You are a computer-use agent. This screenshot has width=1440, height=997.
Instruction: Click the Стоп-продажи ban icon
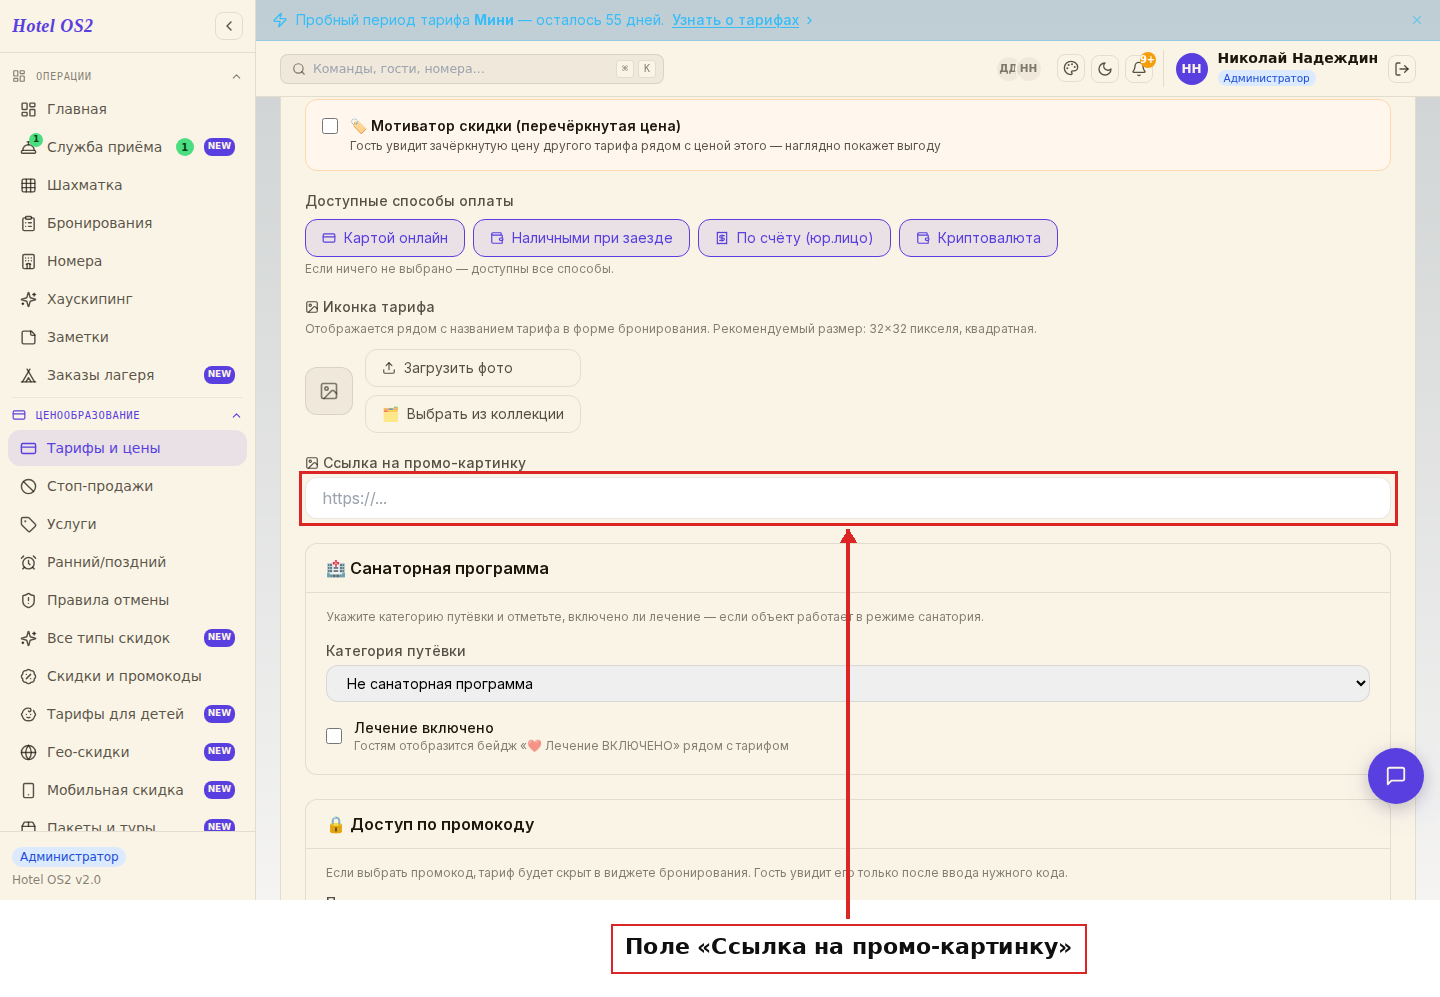click(29, 486)
